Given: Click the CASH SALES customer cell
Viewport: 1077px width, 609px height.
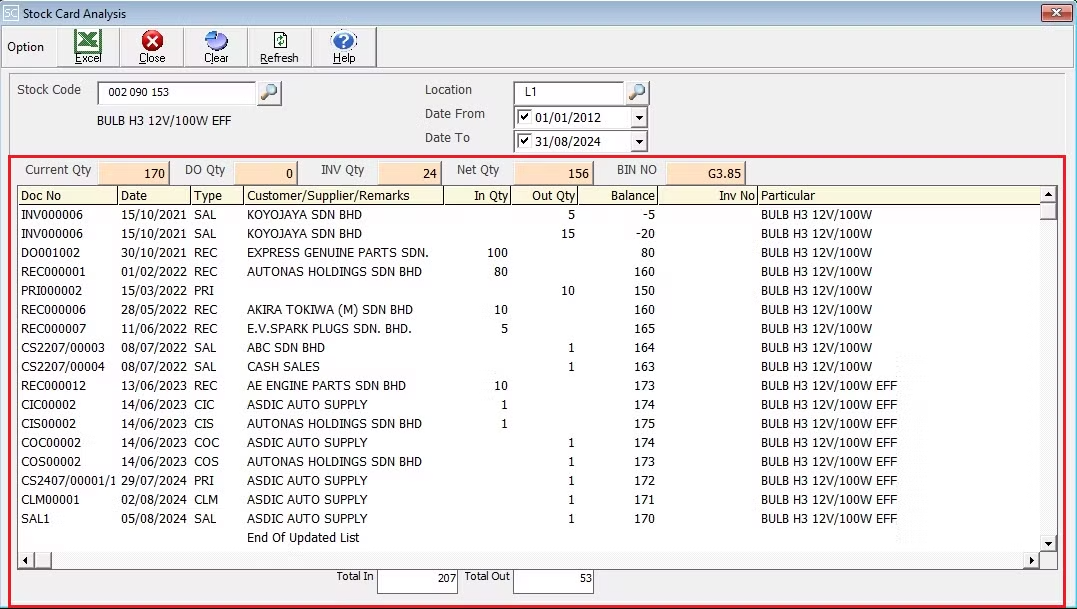Looking at the screenshot, I should (x=283, y=367).
